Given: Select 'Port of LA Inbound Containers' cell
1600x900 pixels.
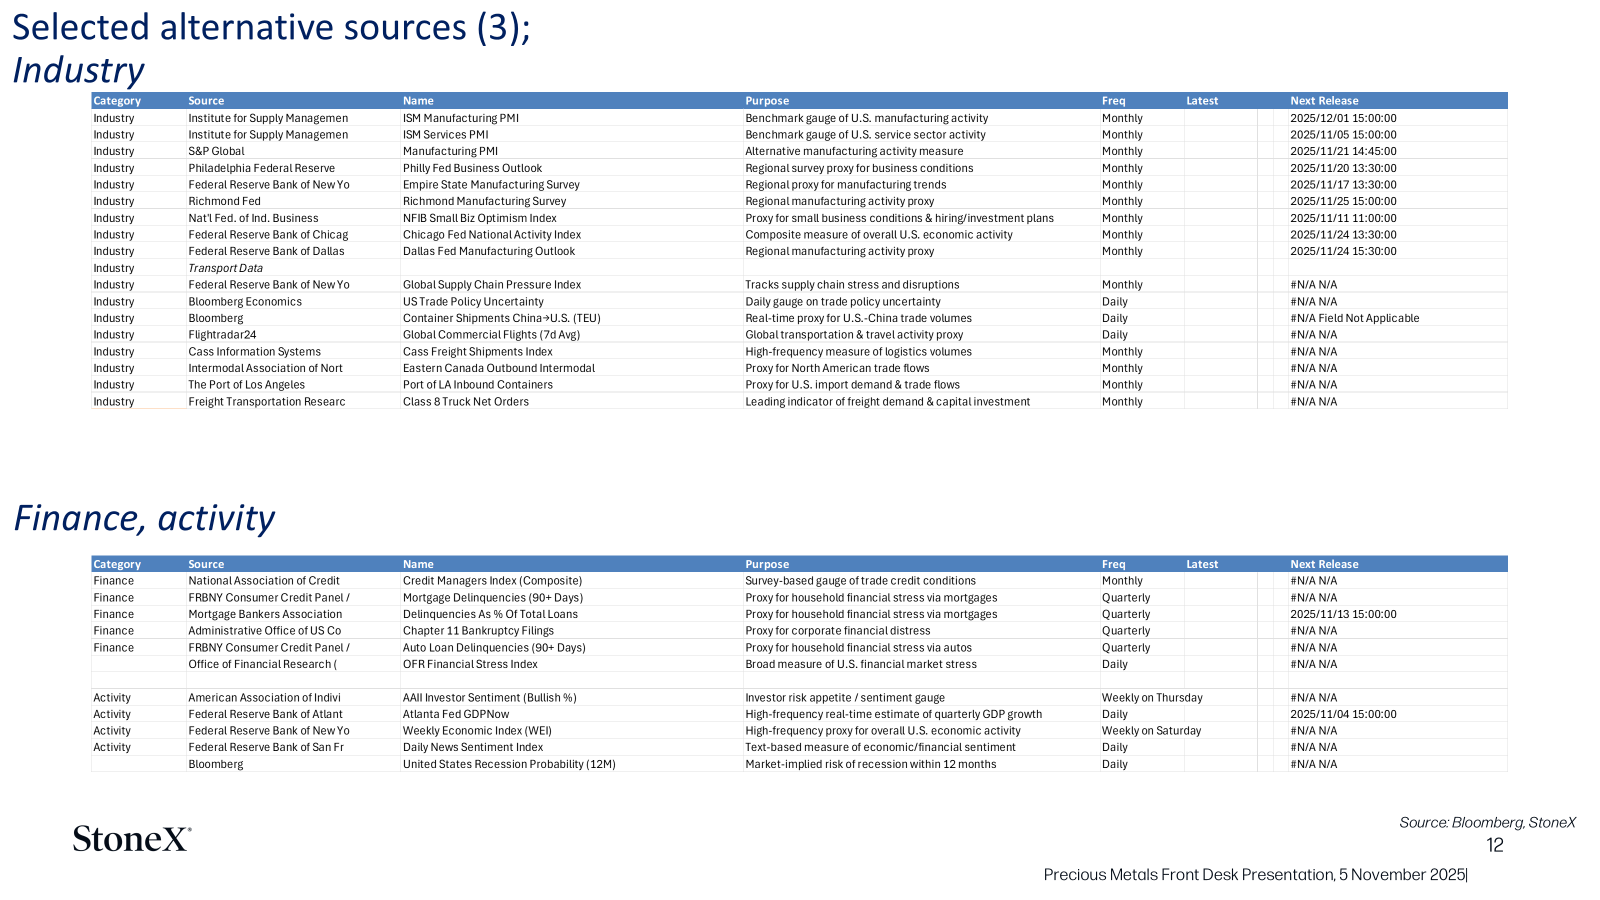Looking at the screenshot, I should (x=478, y=385).
